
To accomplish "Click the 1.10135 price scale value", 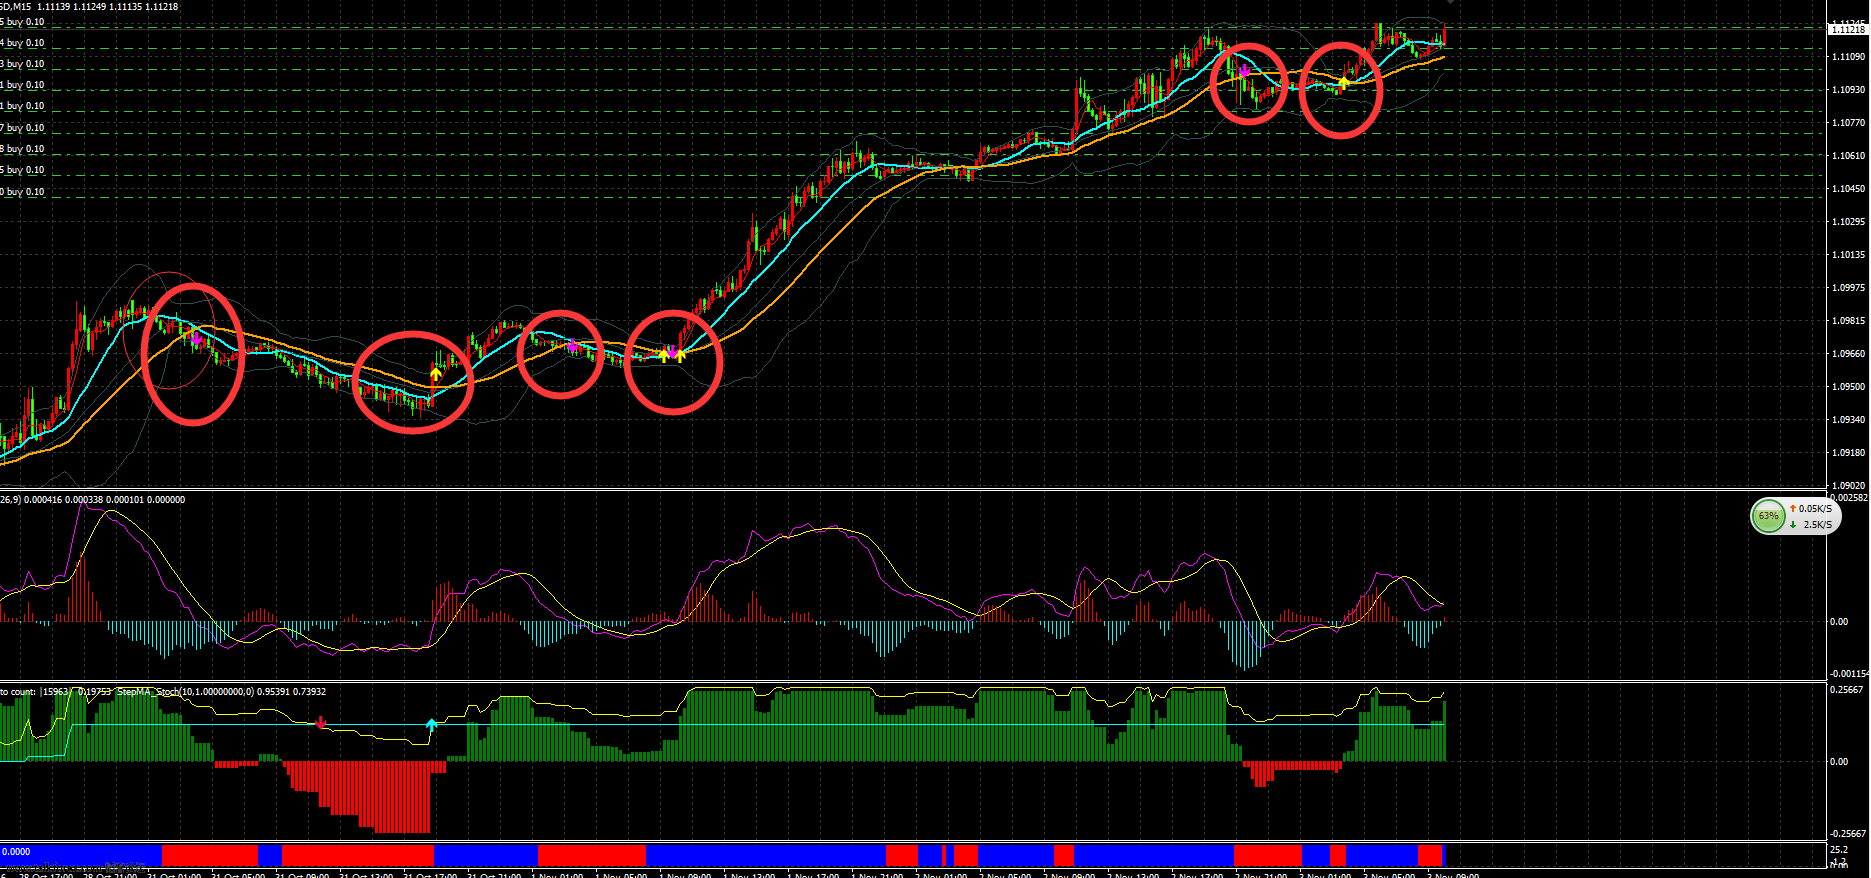I will [1848, 255].
